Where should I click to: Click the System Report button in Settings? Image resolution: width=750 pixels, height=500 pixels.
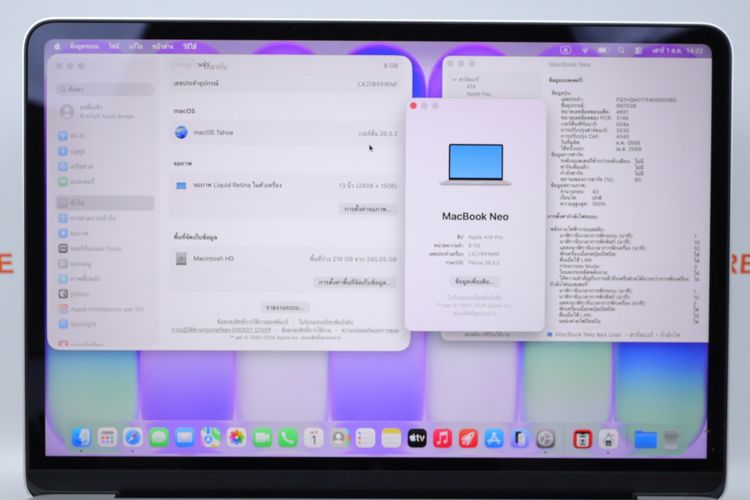tap(285, 307)
